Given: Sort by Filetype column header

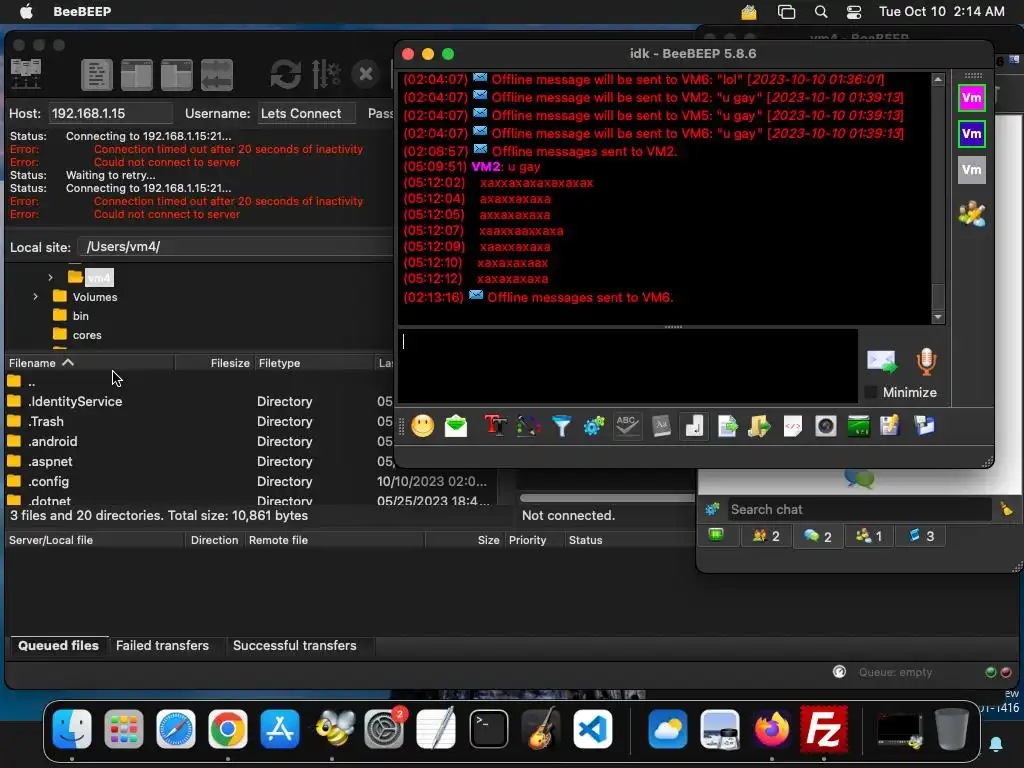Looking at the screenshot, I should (x=313, y=363).
